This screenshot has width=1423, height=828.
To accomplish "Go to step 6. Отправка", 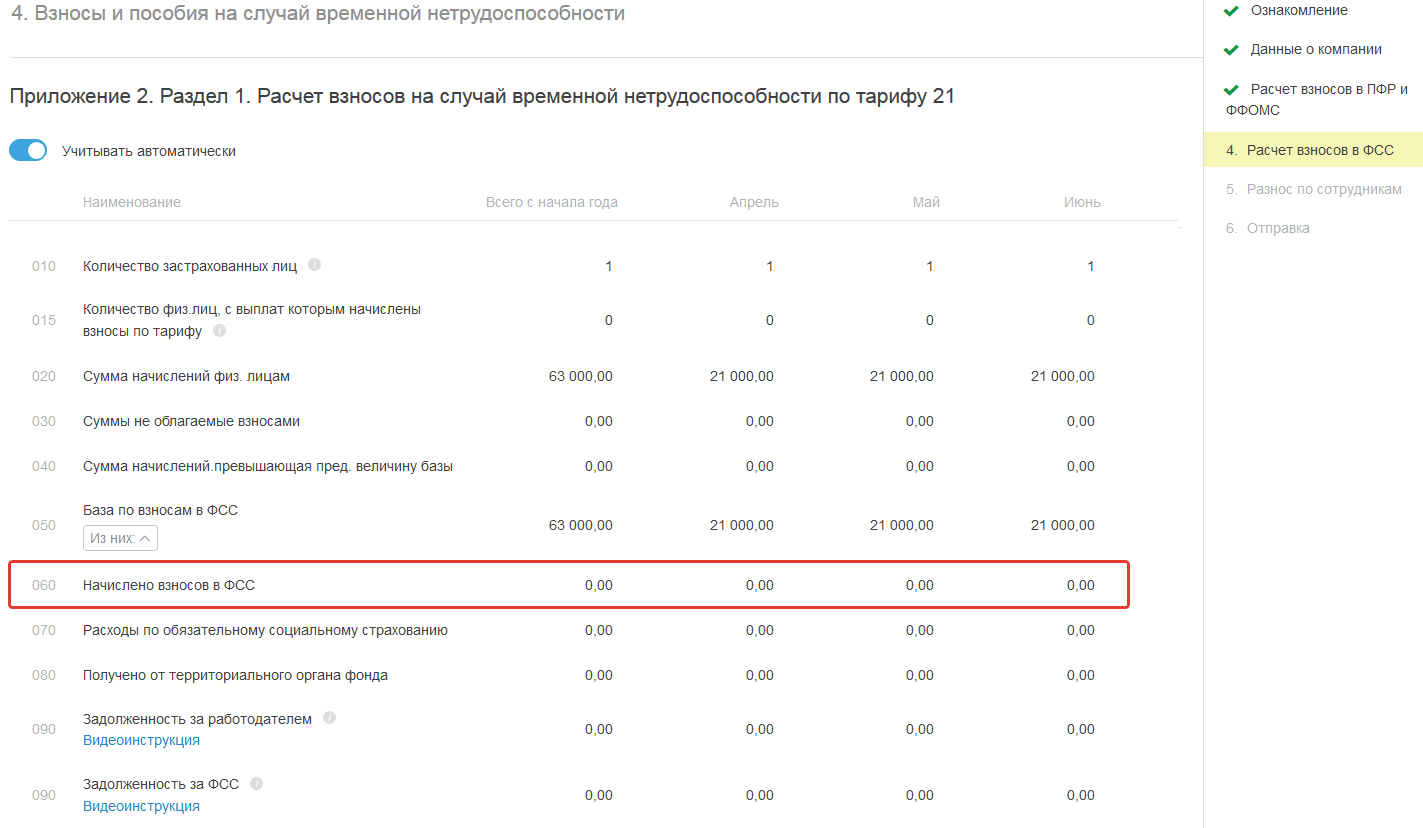I will pos(1268,228).
